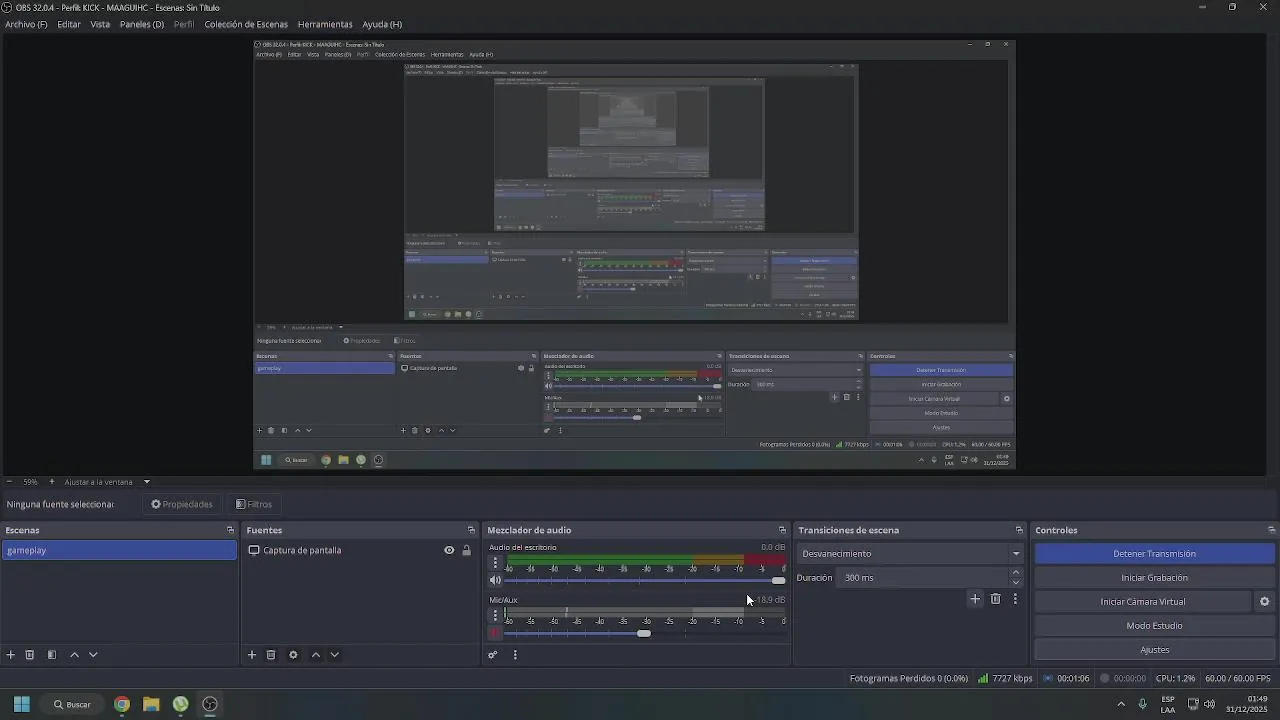Open File Explorer from the taskbar
The height and width of the screenshot is (720, 1280).
point(151,704)
